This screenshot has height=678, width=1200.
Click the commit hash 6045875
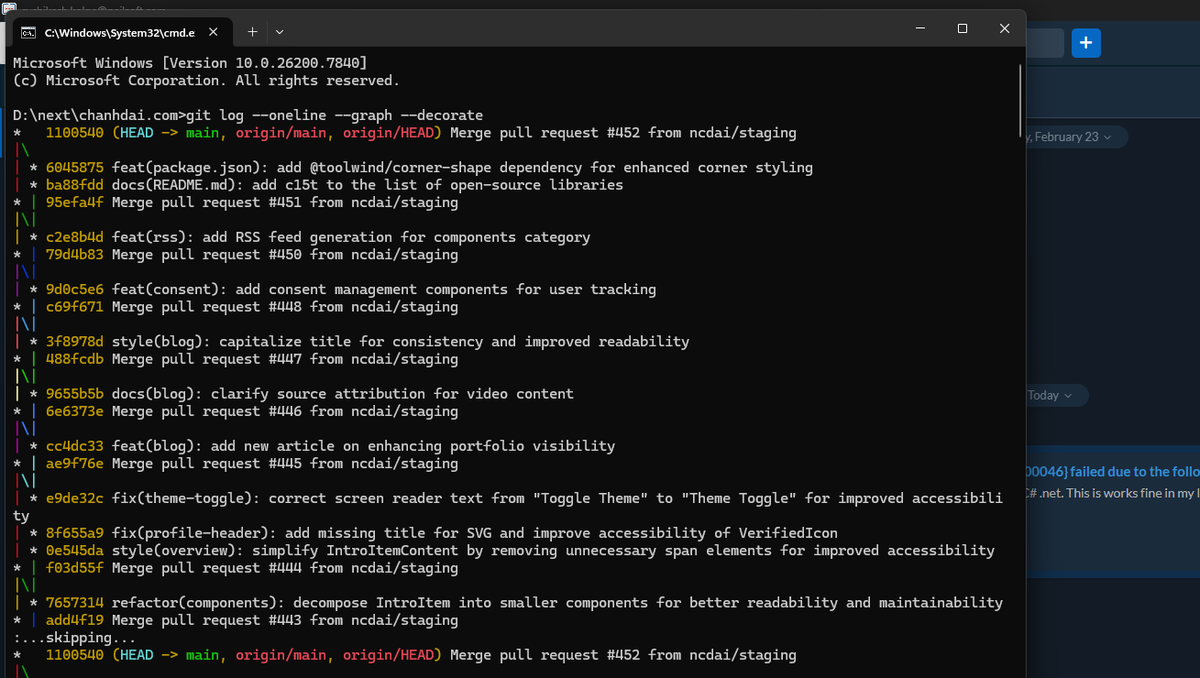pos(74,167)
